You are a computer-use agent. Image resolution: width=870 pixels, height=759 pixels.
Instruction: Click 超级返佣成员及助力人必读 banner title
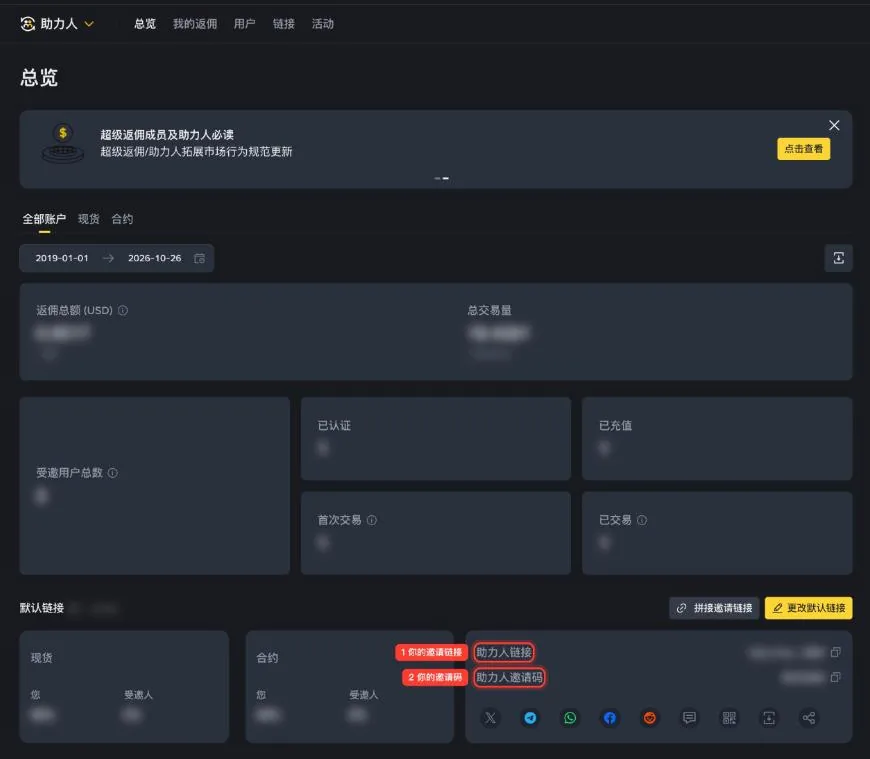(x=167, y=135)
